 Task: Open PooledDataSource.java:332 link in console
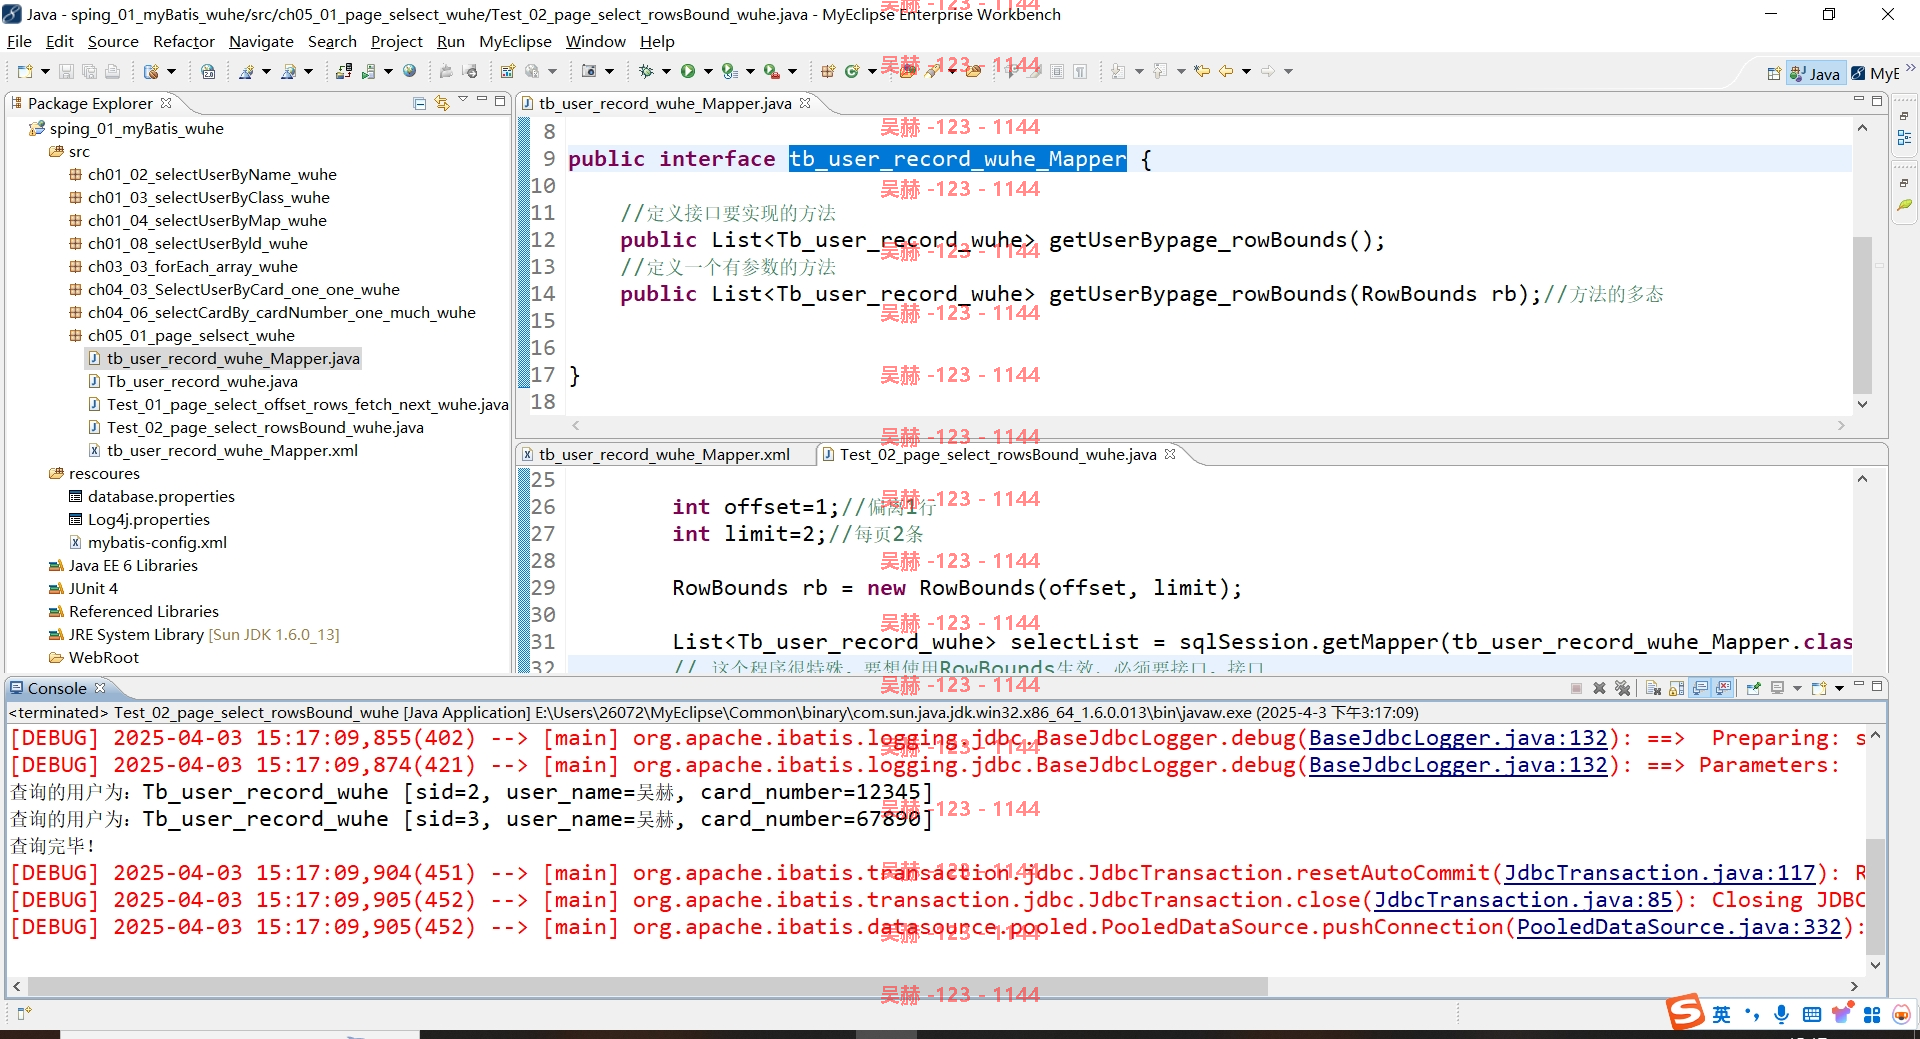[1679, 927]
